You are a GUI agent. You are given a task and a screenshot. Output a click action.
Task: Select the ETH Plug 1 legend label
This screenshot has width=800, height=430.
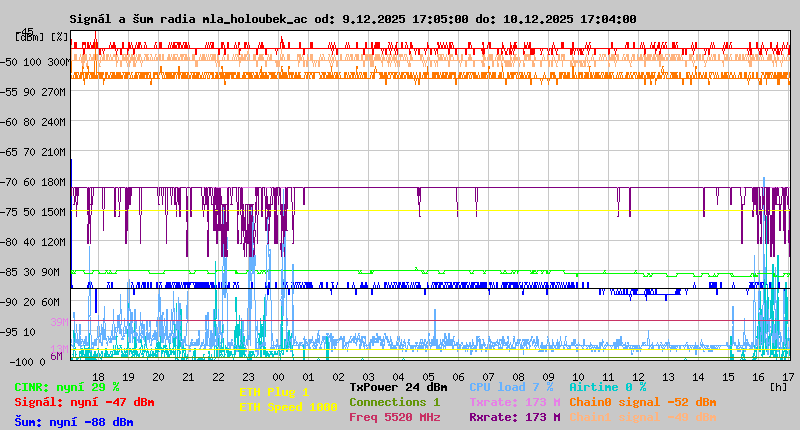tap(274, 392)
